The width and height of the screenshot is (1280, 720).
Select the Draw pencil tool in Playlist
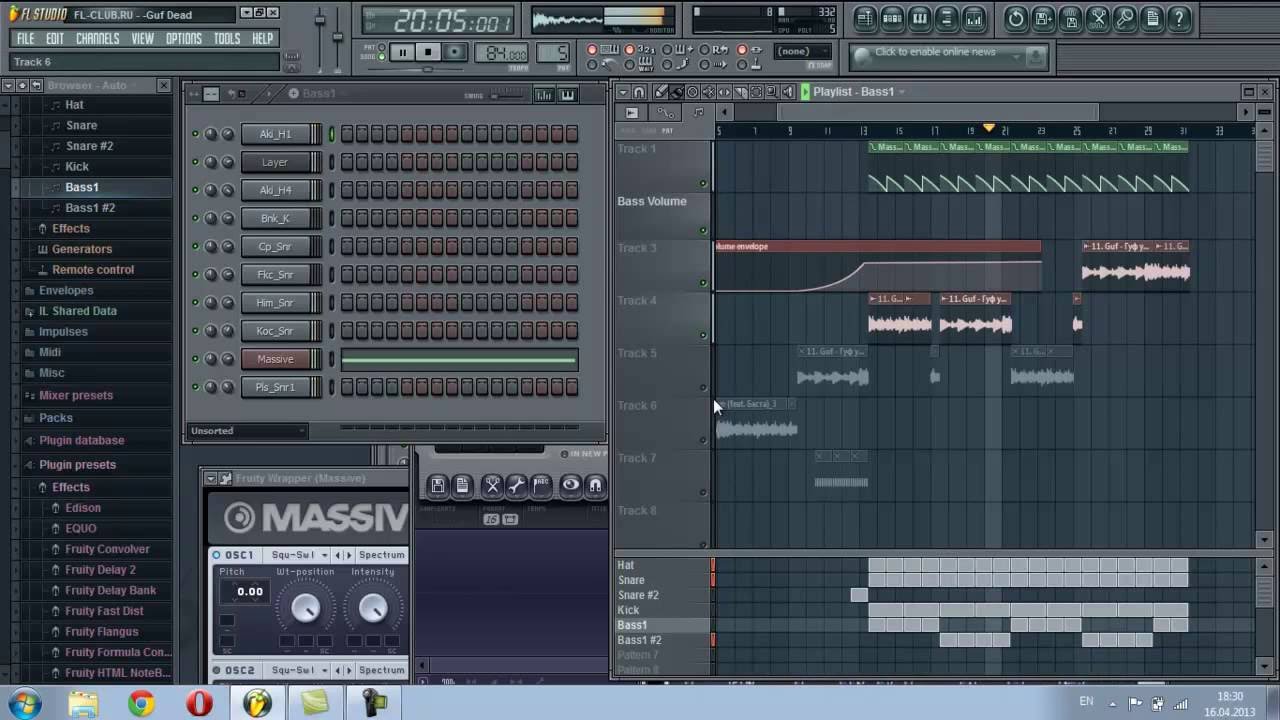pyautogui.click(x=661, y=92)
